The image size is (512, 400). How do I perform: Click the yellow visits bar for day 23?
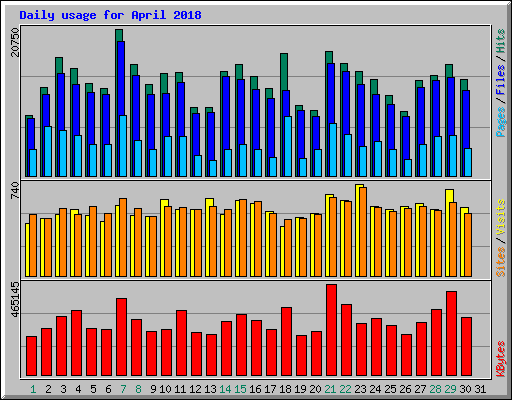click(x=358, y=230)
